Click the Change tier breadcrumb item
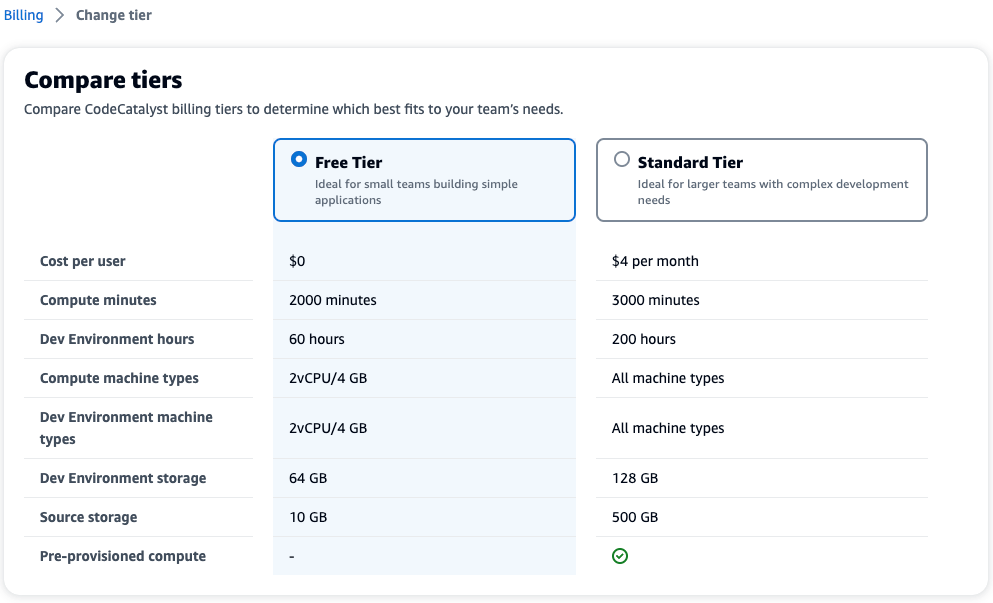 [x=114, y=16]
